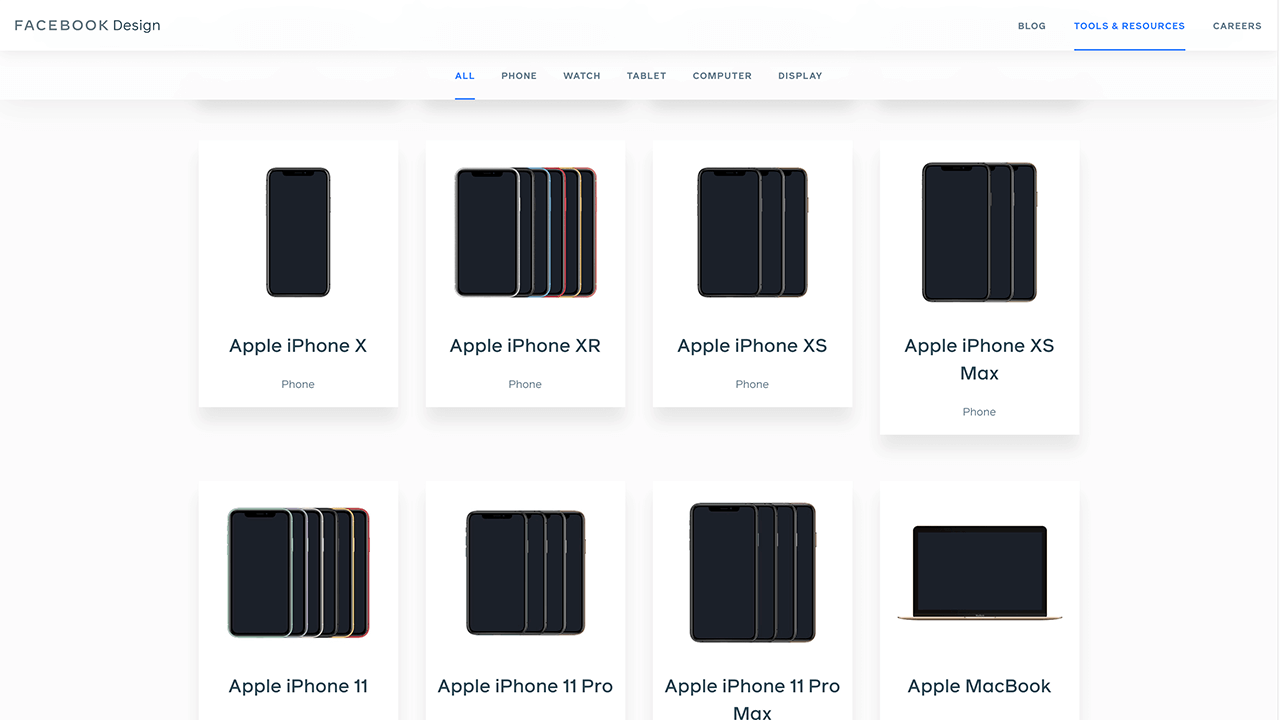1280x720 pixels.
Task: Filter devices by Watch
Action: [582, 76]
